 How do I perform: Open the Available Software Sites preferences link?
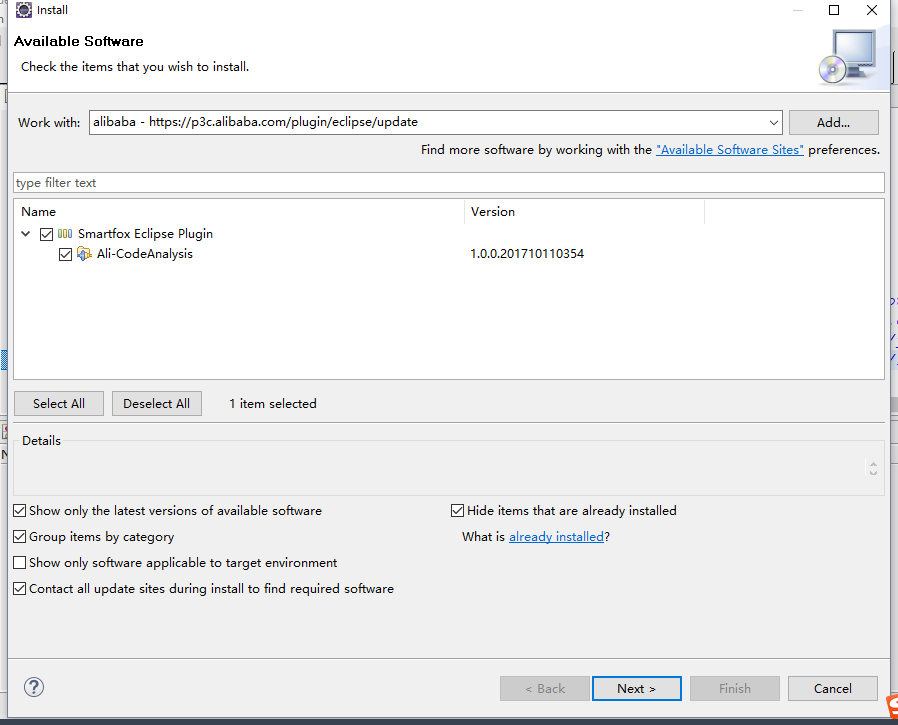pyautogui.click(x=730, y=150)
